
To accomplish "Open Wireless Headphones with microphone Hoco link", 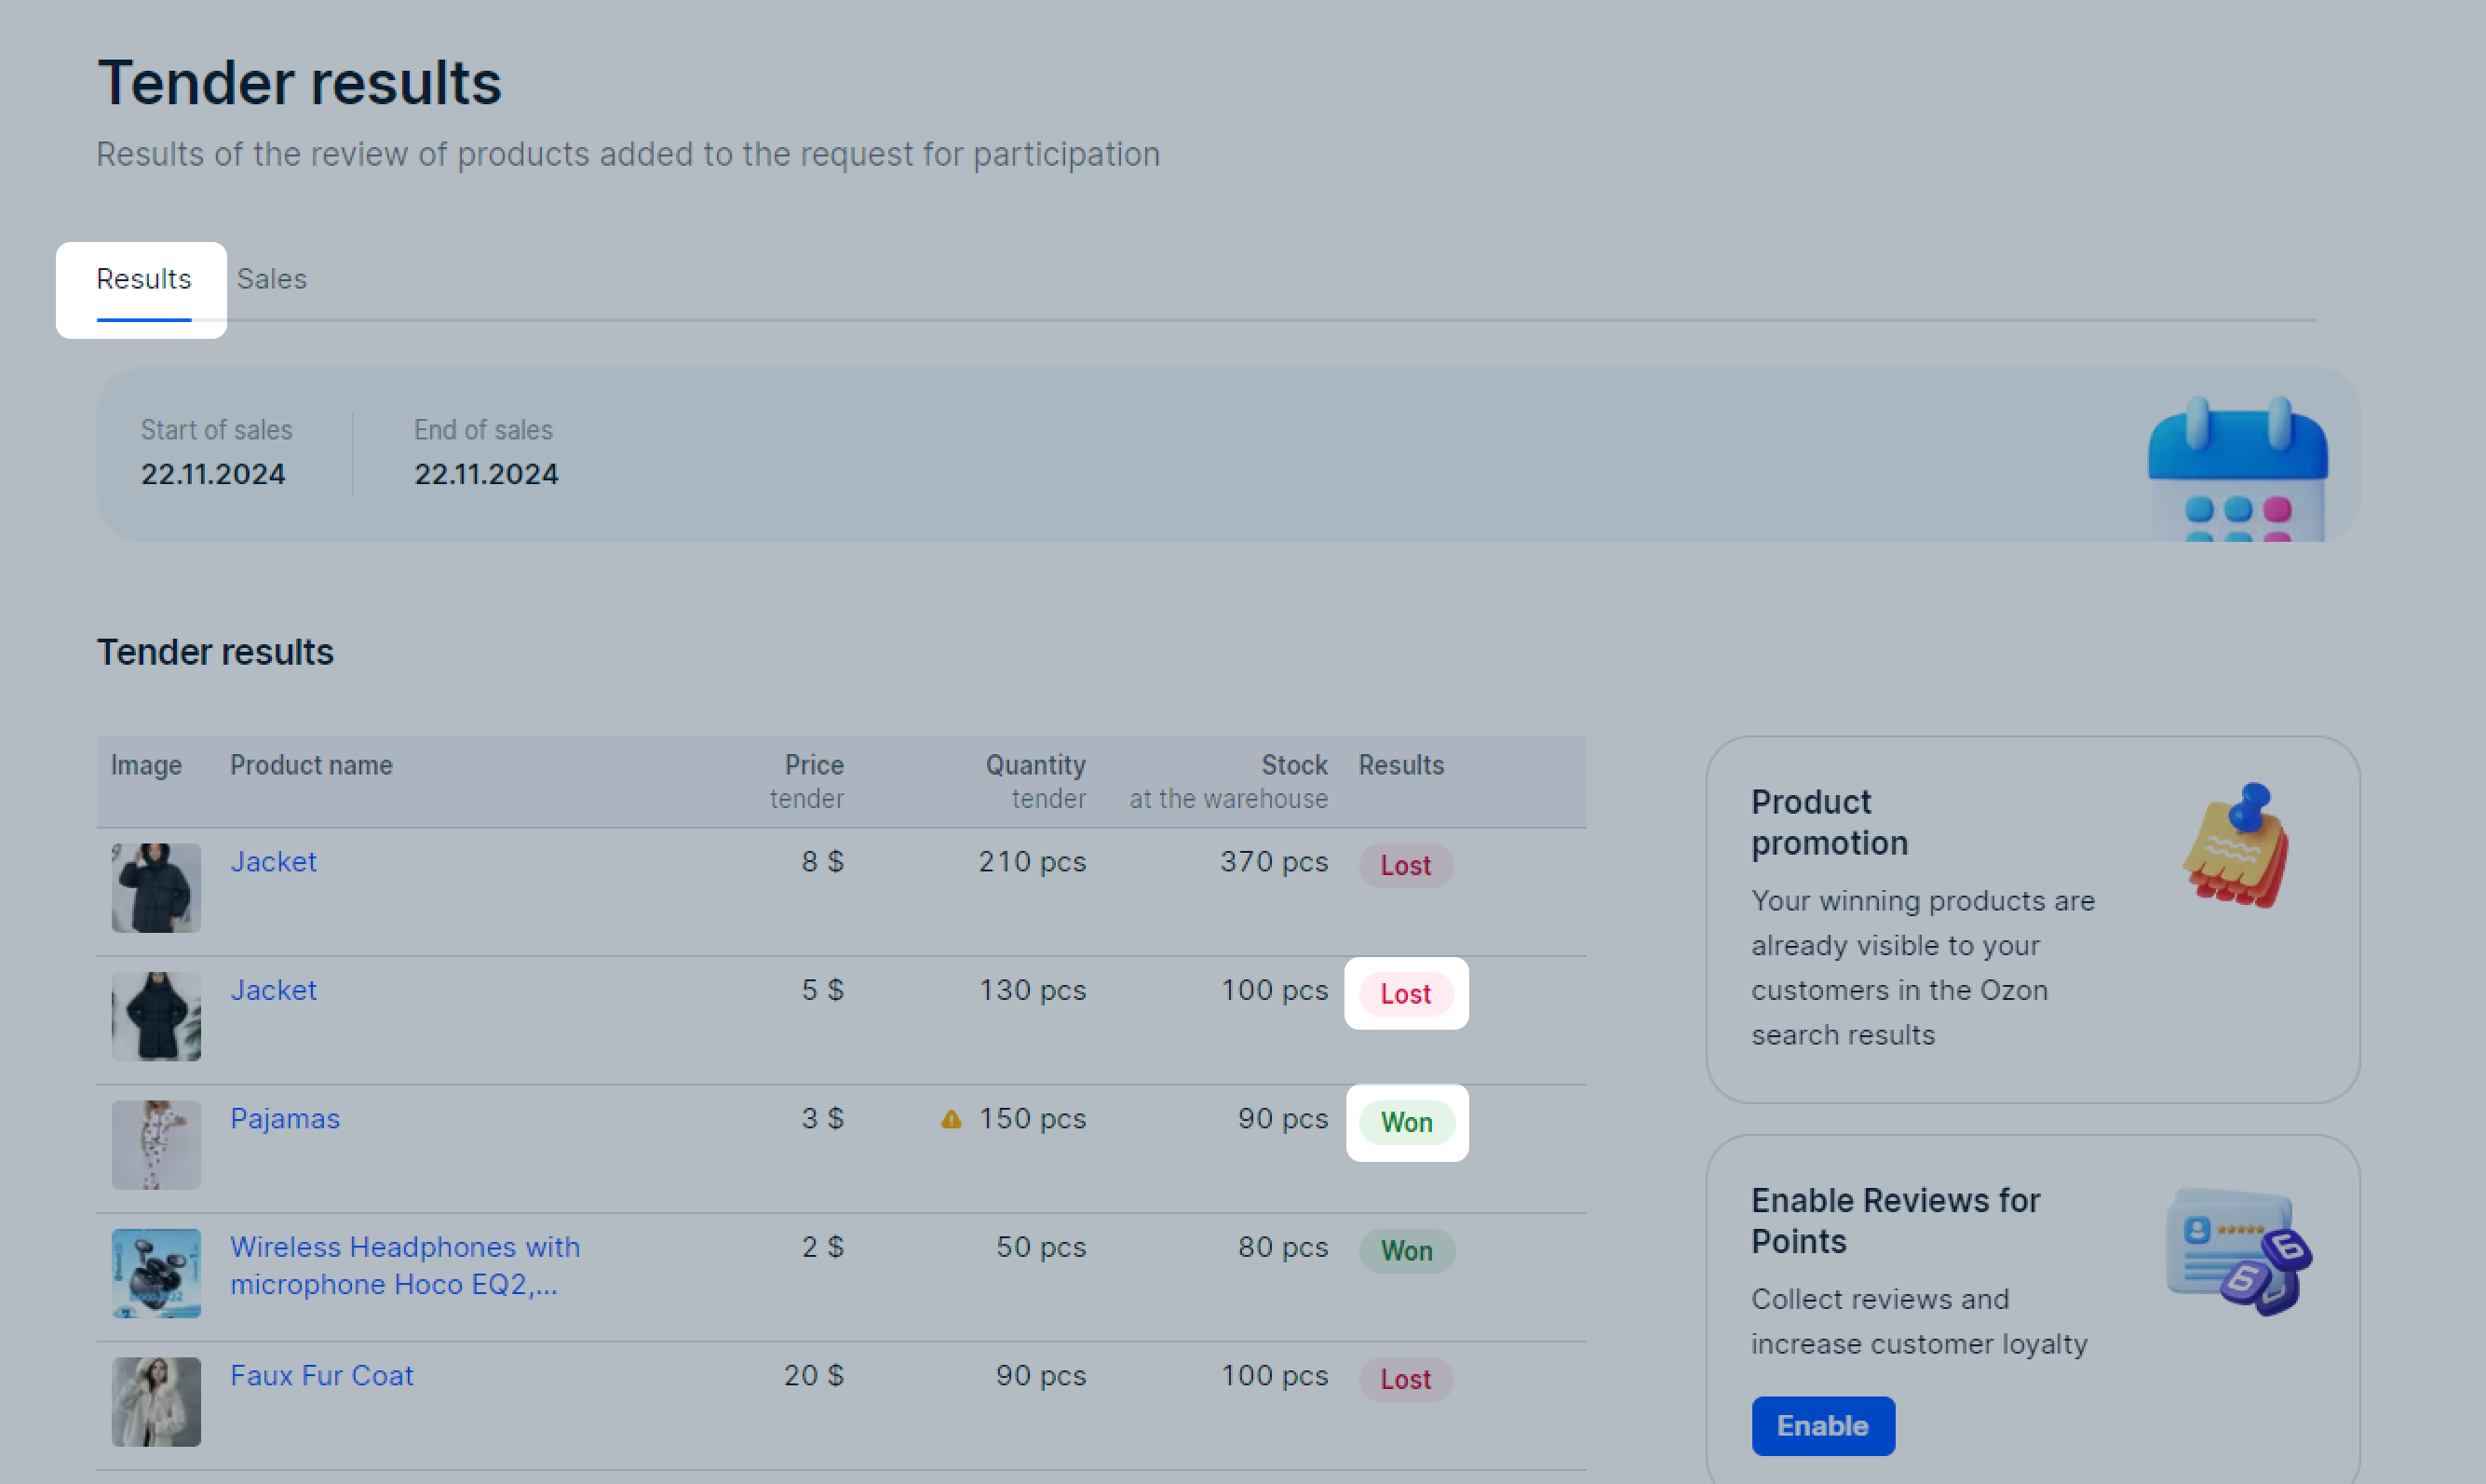I will click(405, 1265).
